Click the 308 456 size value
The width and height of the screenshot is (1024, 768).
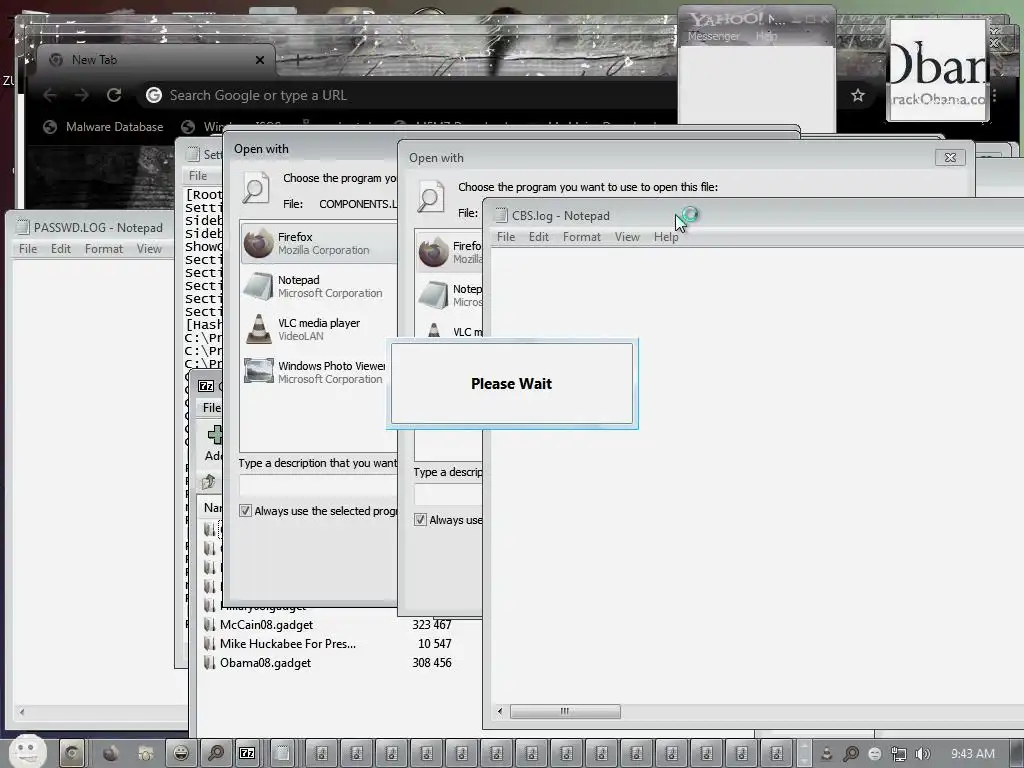click(432, 663)
